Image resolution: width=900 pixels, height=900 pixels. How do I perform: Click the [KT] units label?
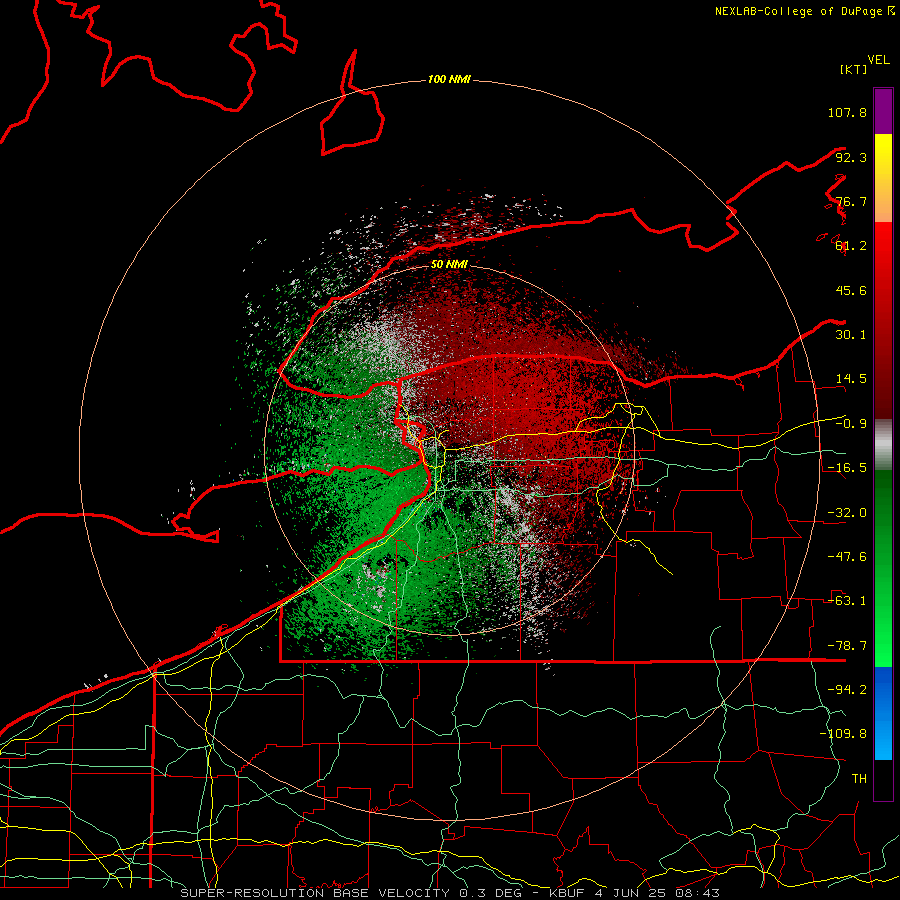click(854, 69)
